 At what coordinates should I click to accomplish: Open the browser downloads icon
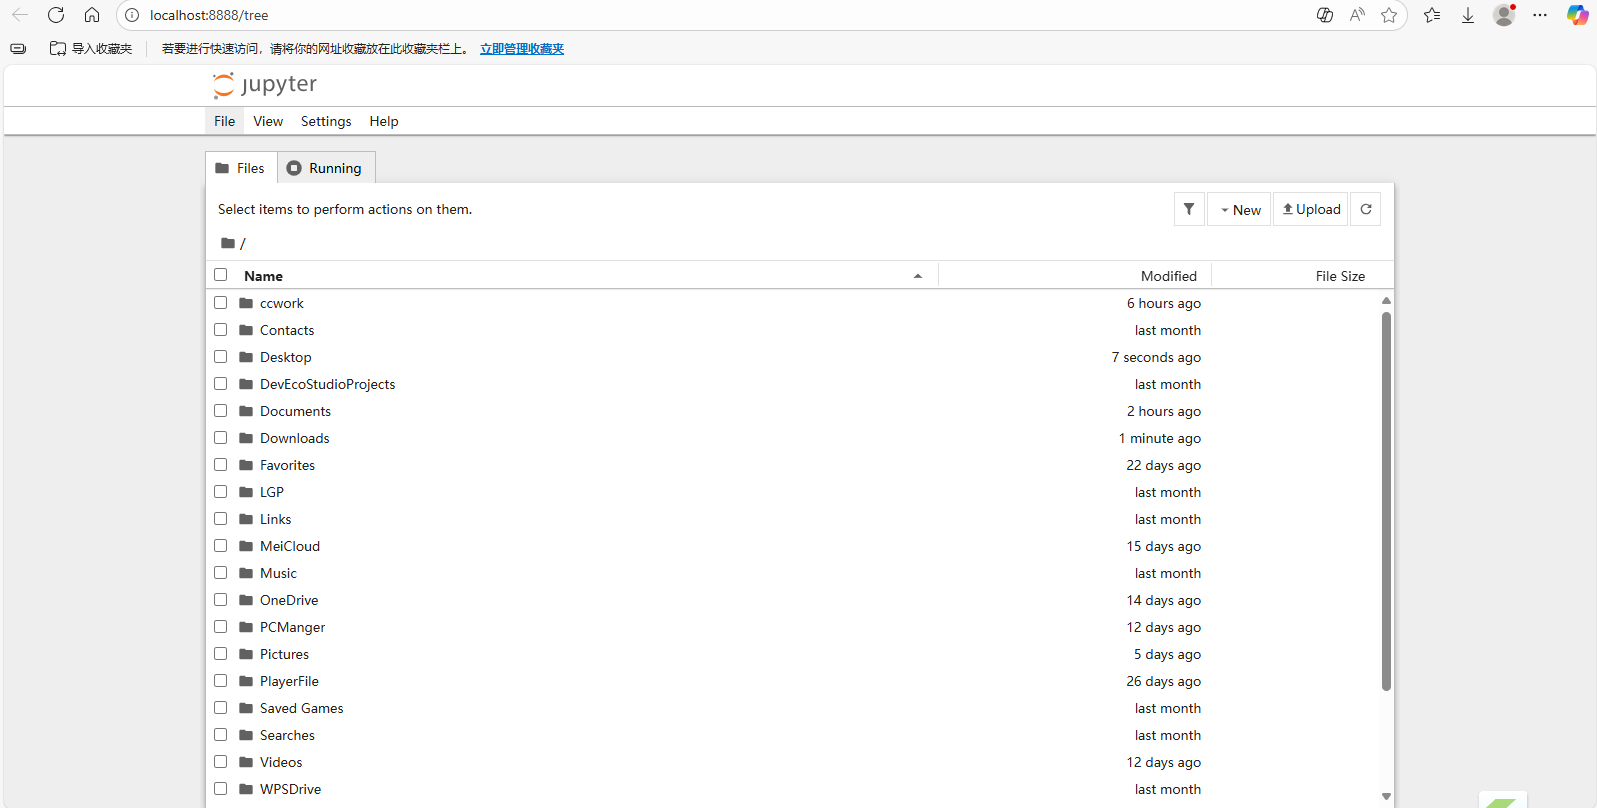click(x=1468, y=15)
